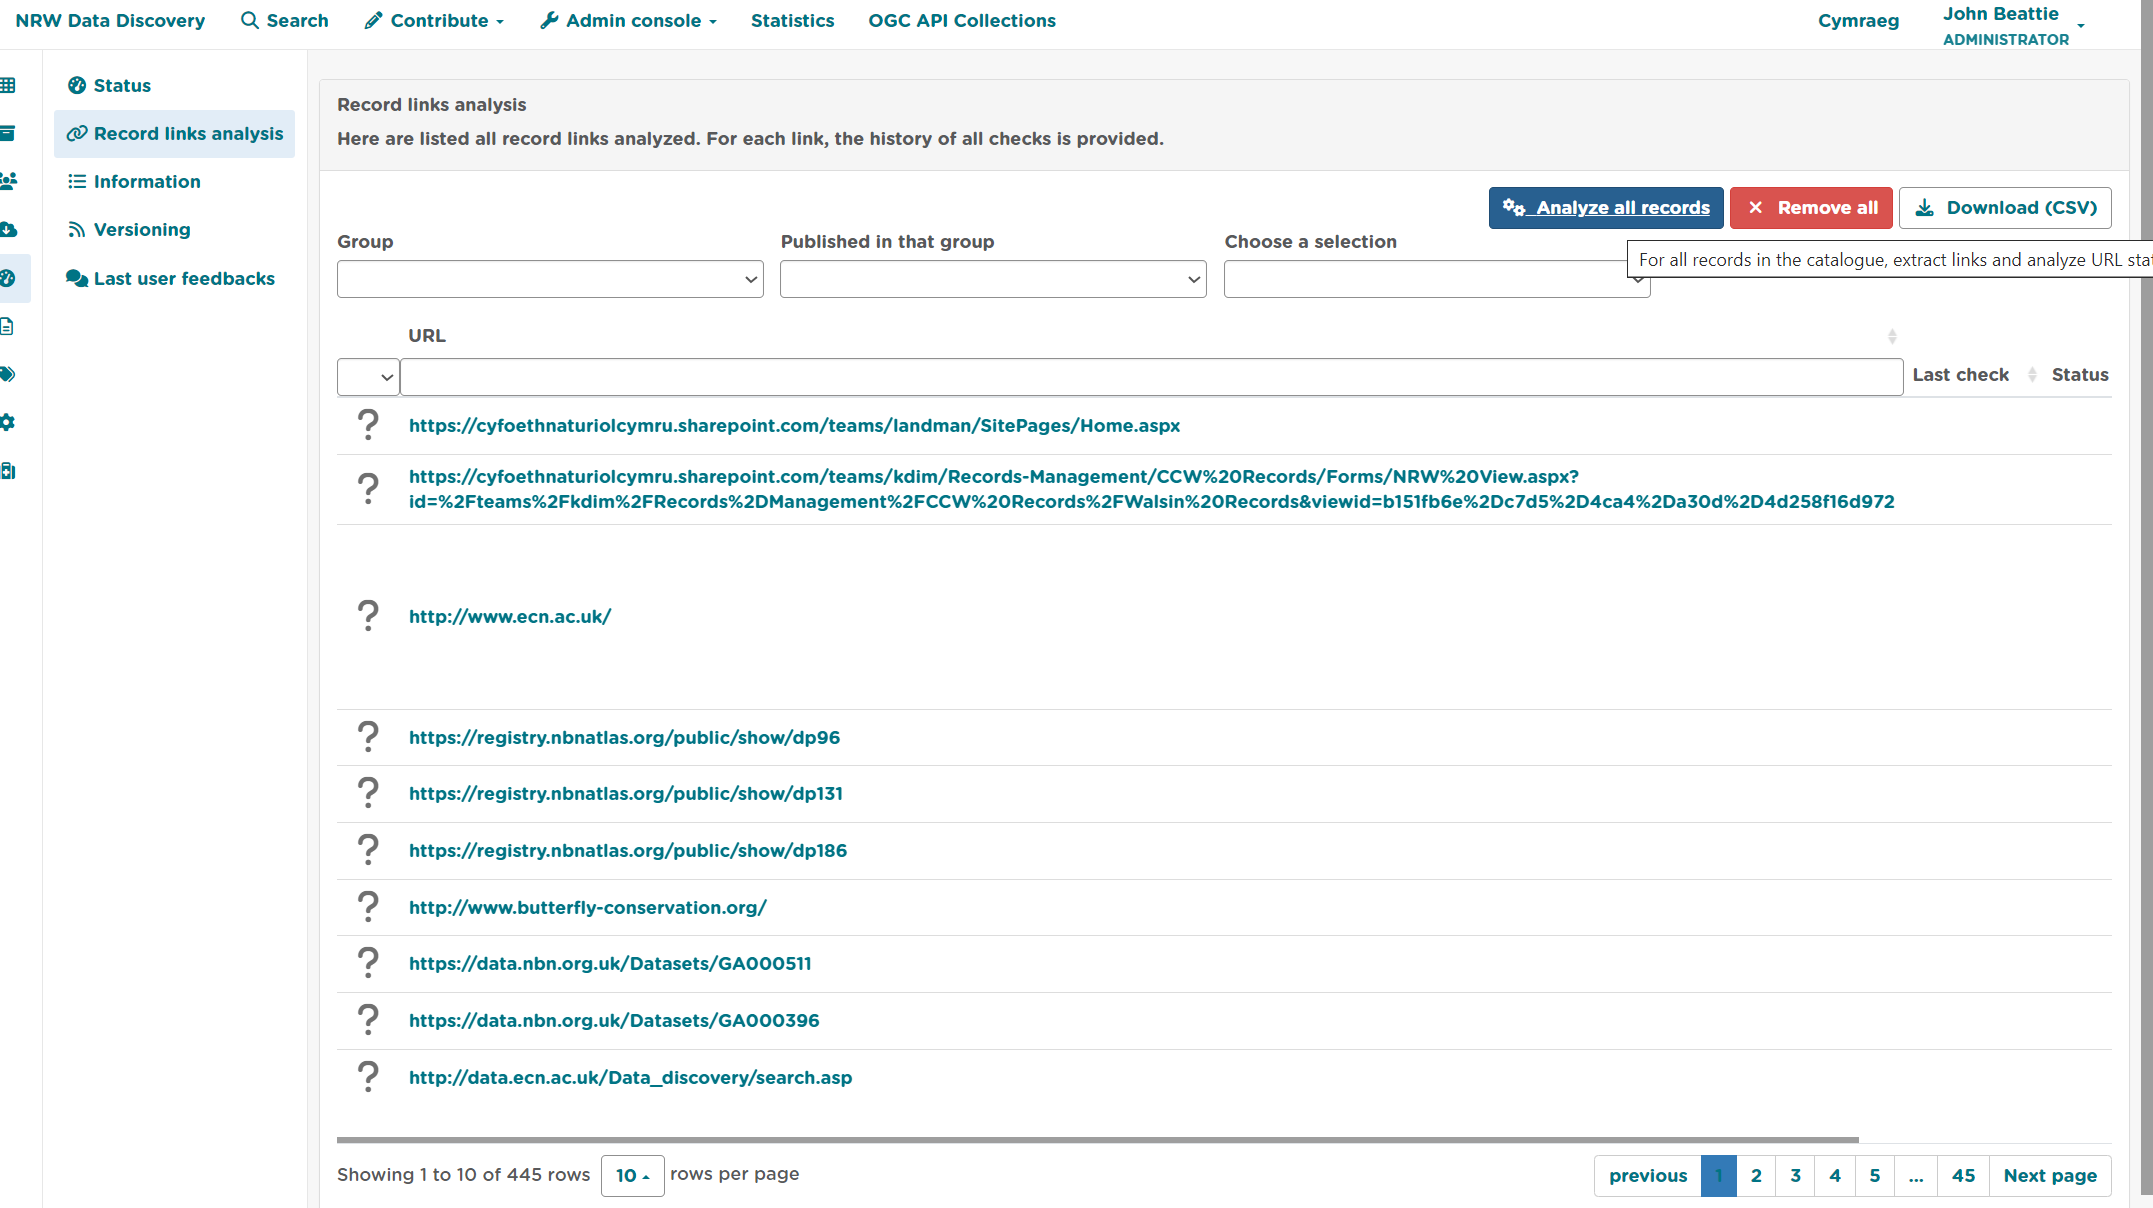Image resolution: width=2153 pixels, height=1208 pixels.
Task: Click the previous page button
Action: tap(1648, 1175)
